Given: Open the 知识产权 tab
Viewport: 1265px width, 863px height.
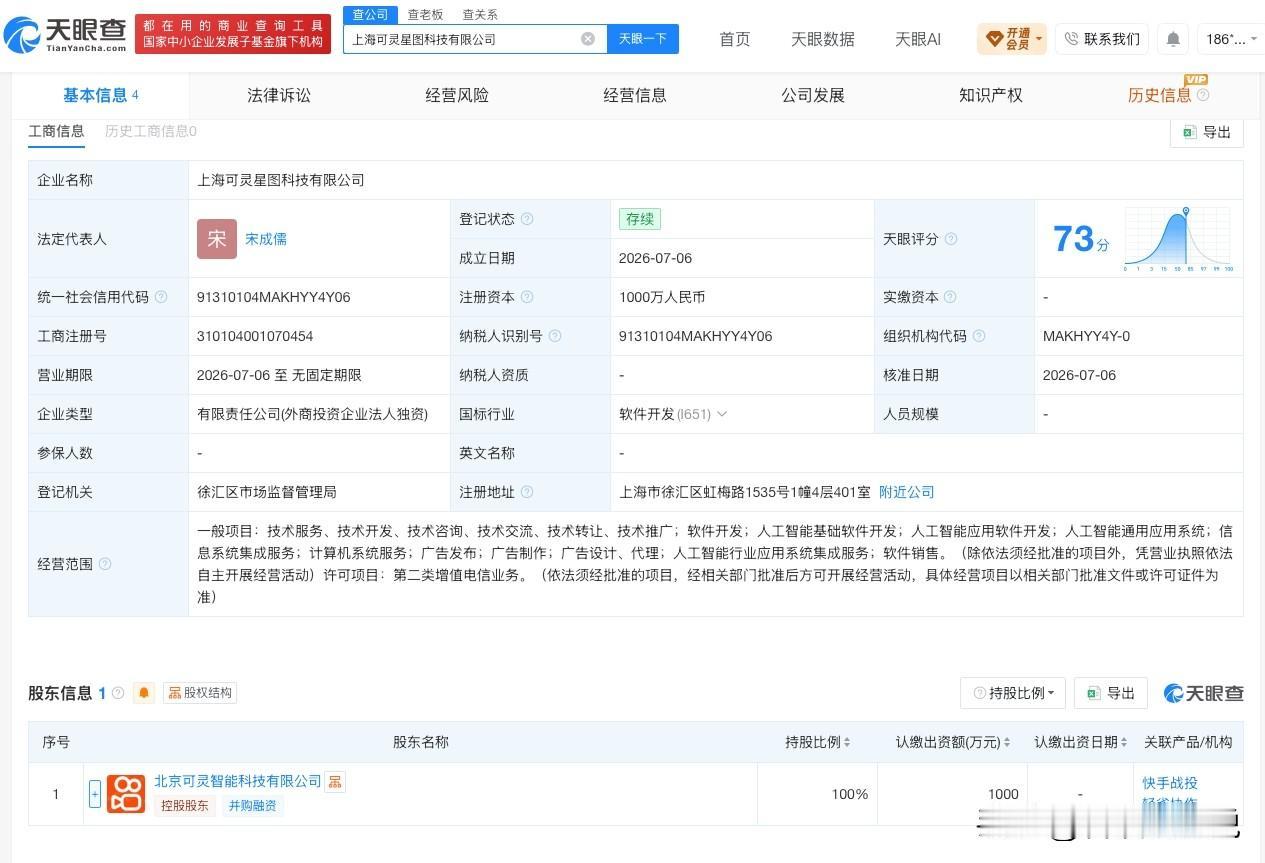Looking at the screenshot, I should 991,95.
